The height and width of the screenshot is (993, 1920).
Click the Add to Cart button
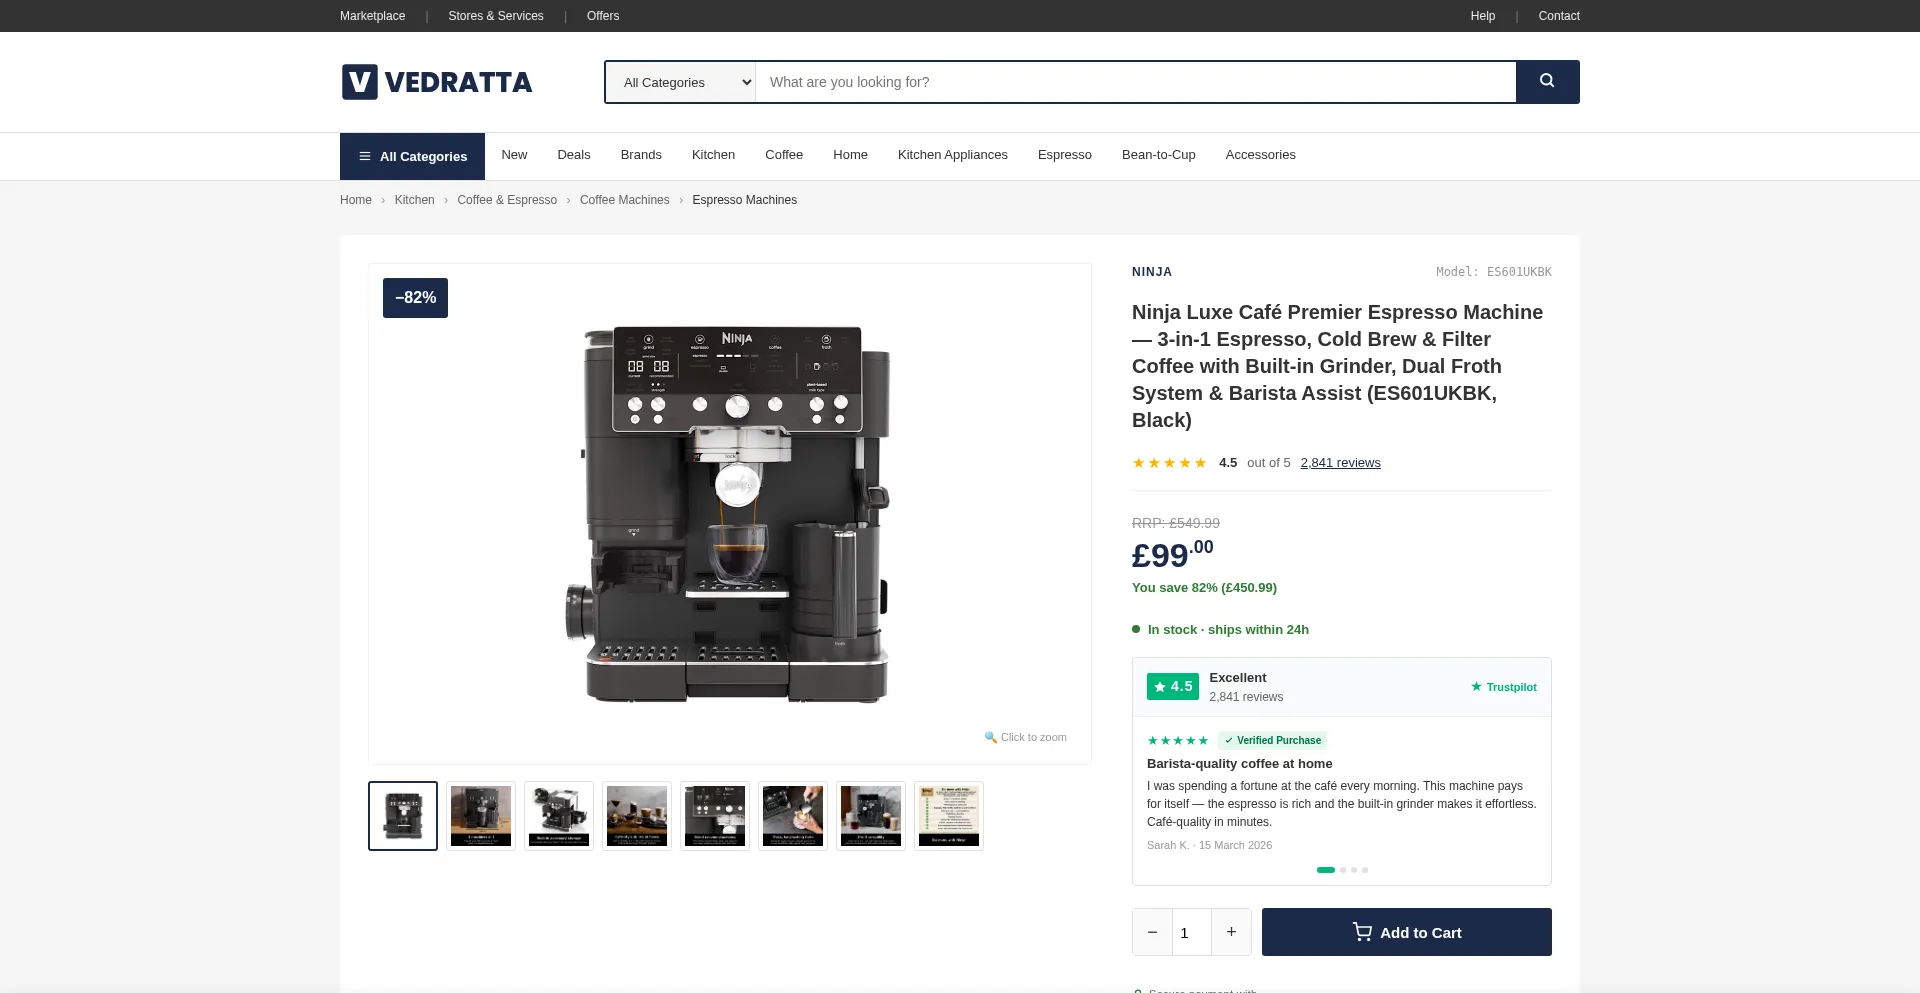click(x=1407, y=932)
